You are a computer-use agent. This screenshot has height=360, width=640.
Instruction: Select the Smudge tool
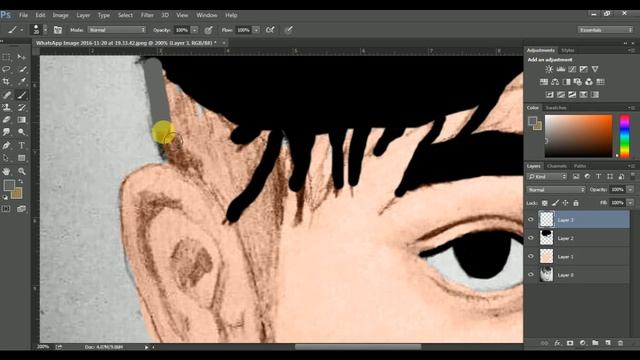click(x=6, y=132)
